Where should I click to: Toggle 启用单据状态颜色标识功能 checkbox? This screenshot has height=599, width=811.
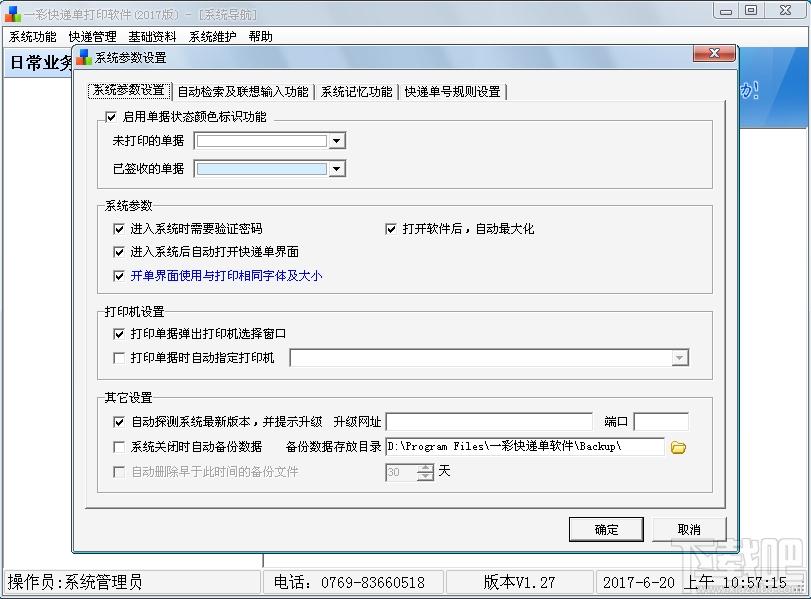(111, 117)
